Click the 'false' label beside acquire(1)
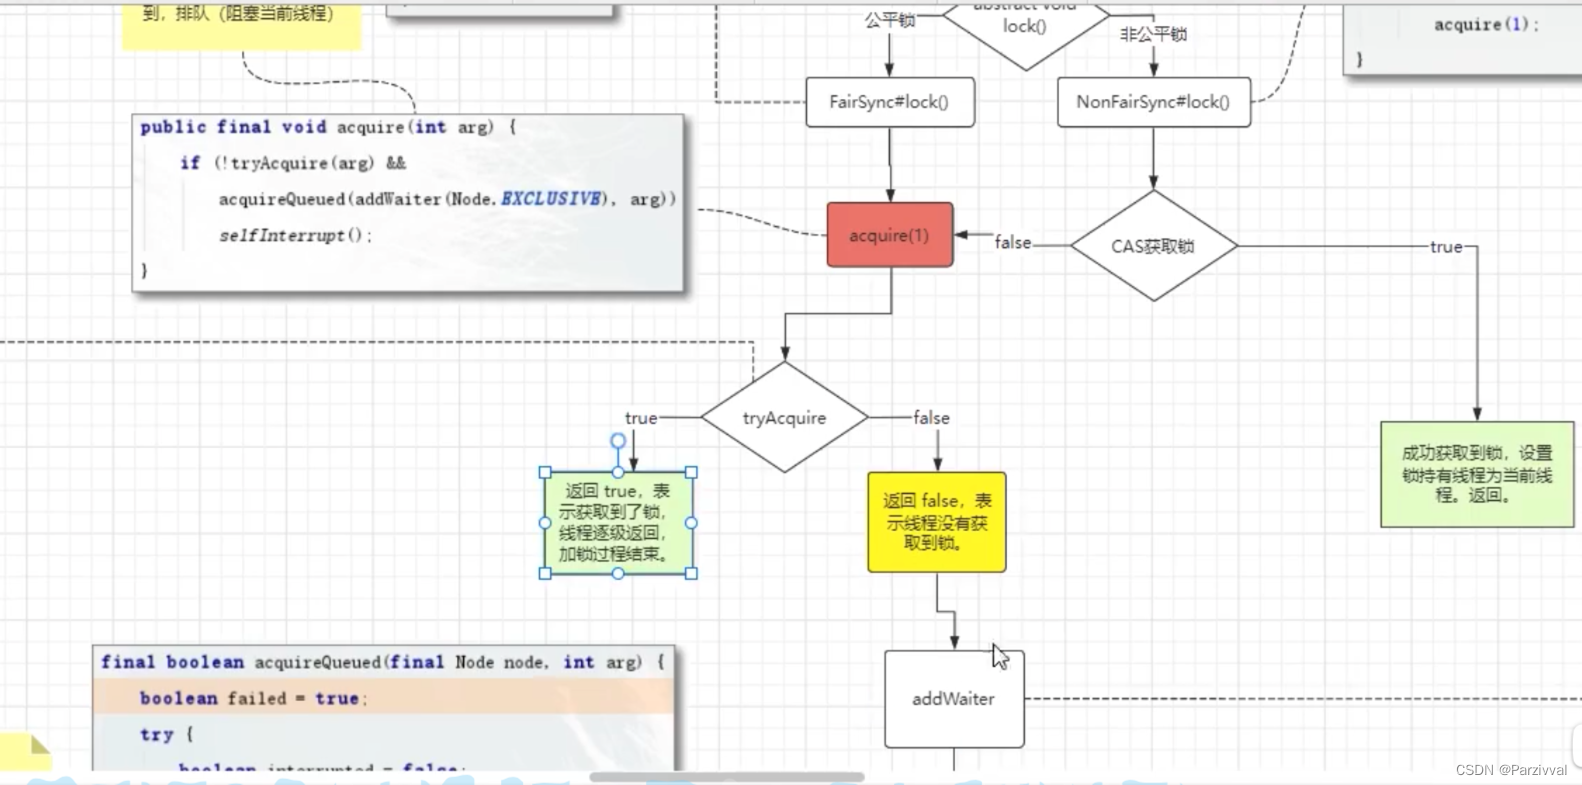Image resolution: width=1582 pixels, height=785 pixels. click(x=1013, y=243)
